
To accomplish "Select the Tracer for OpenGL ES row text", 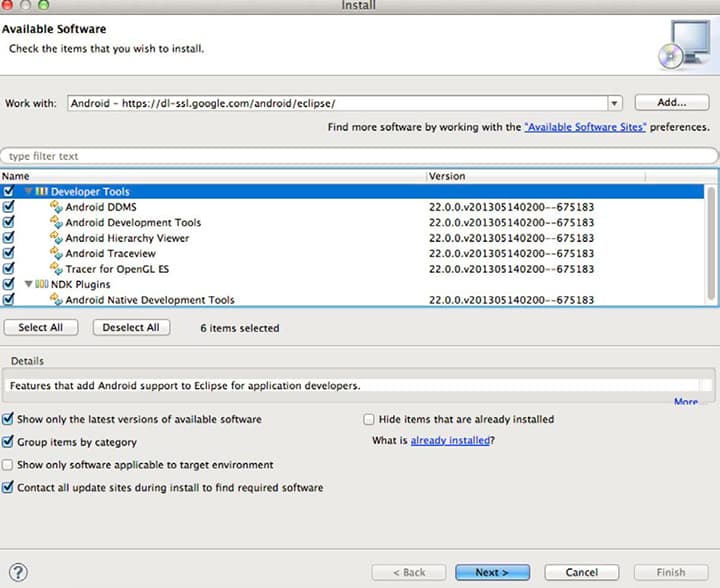I will click(117, 269).
